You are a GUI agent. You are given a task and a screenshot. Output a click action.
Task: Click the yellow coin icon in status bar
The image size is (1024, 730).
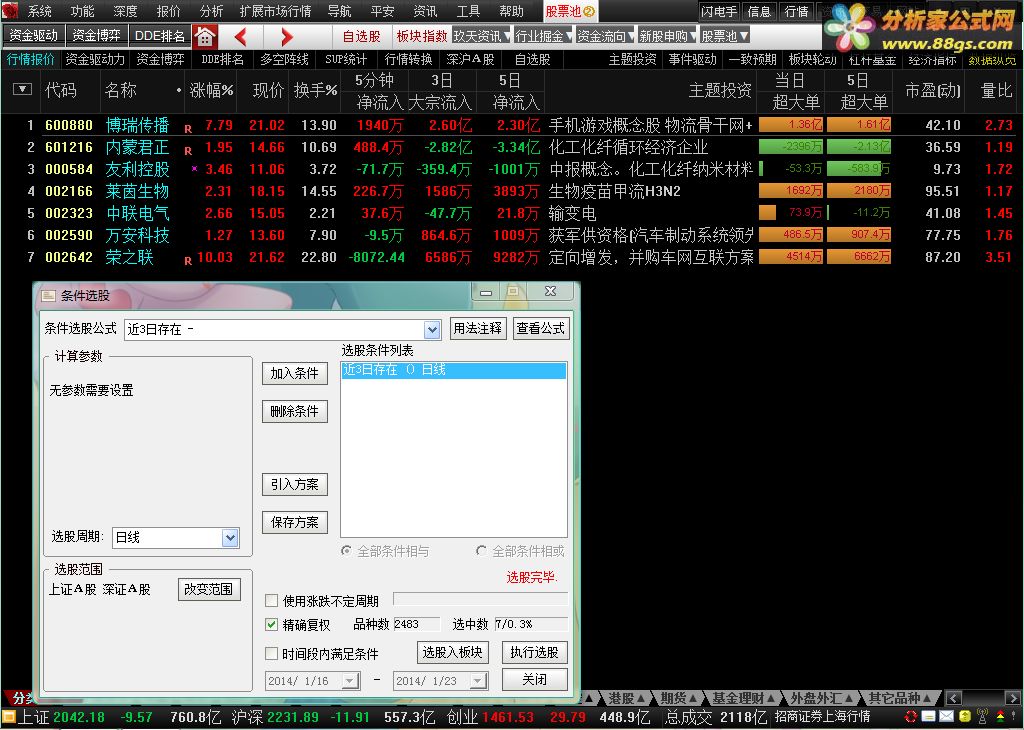click(x=965, y=717)
